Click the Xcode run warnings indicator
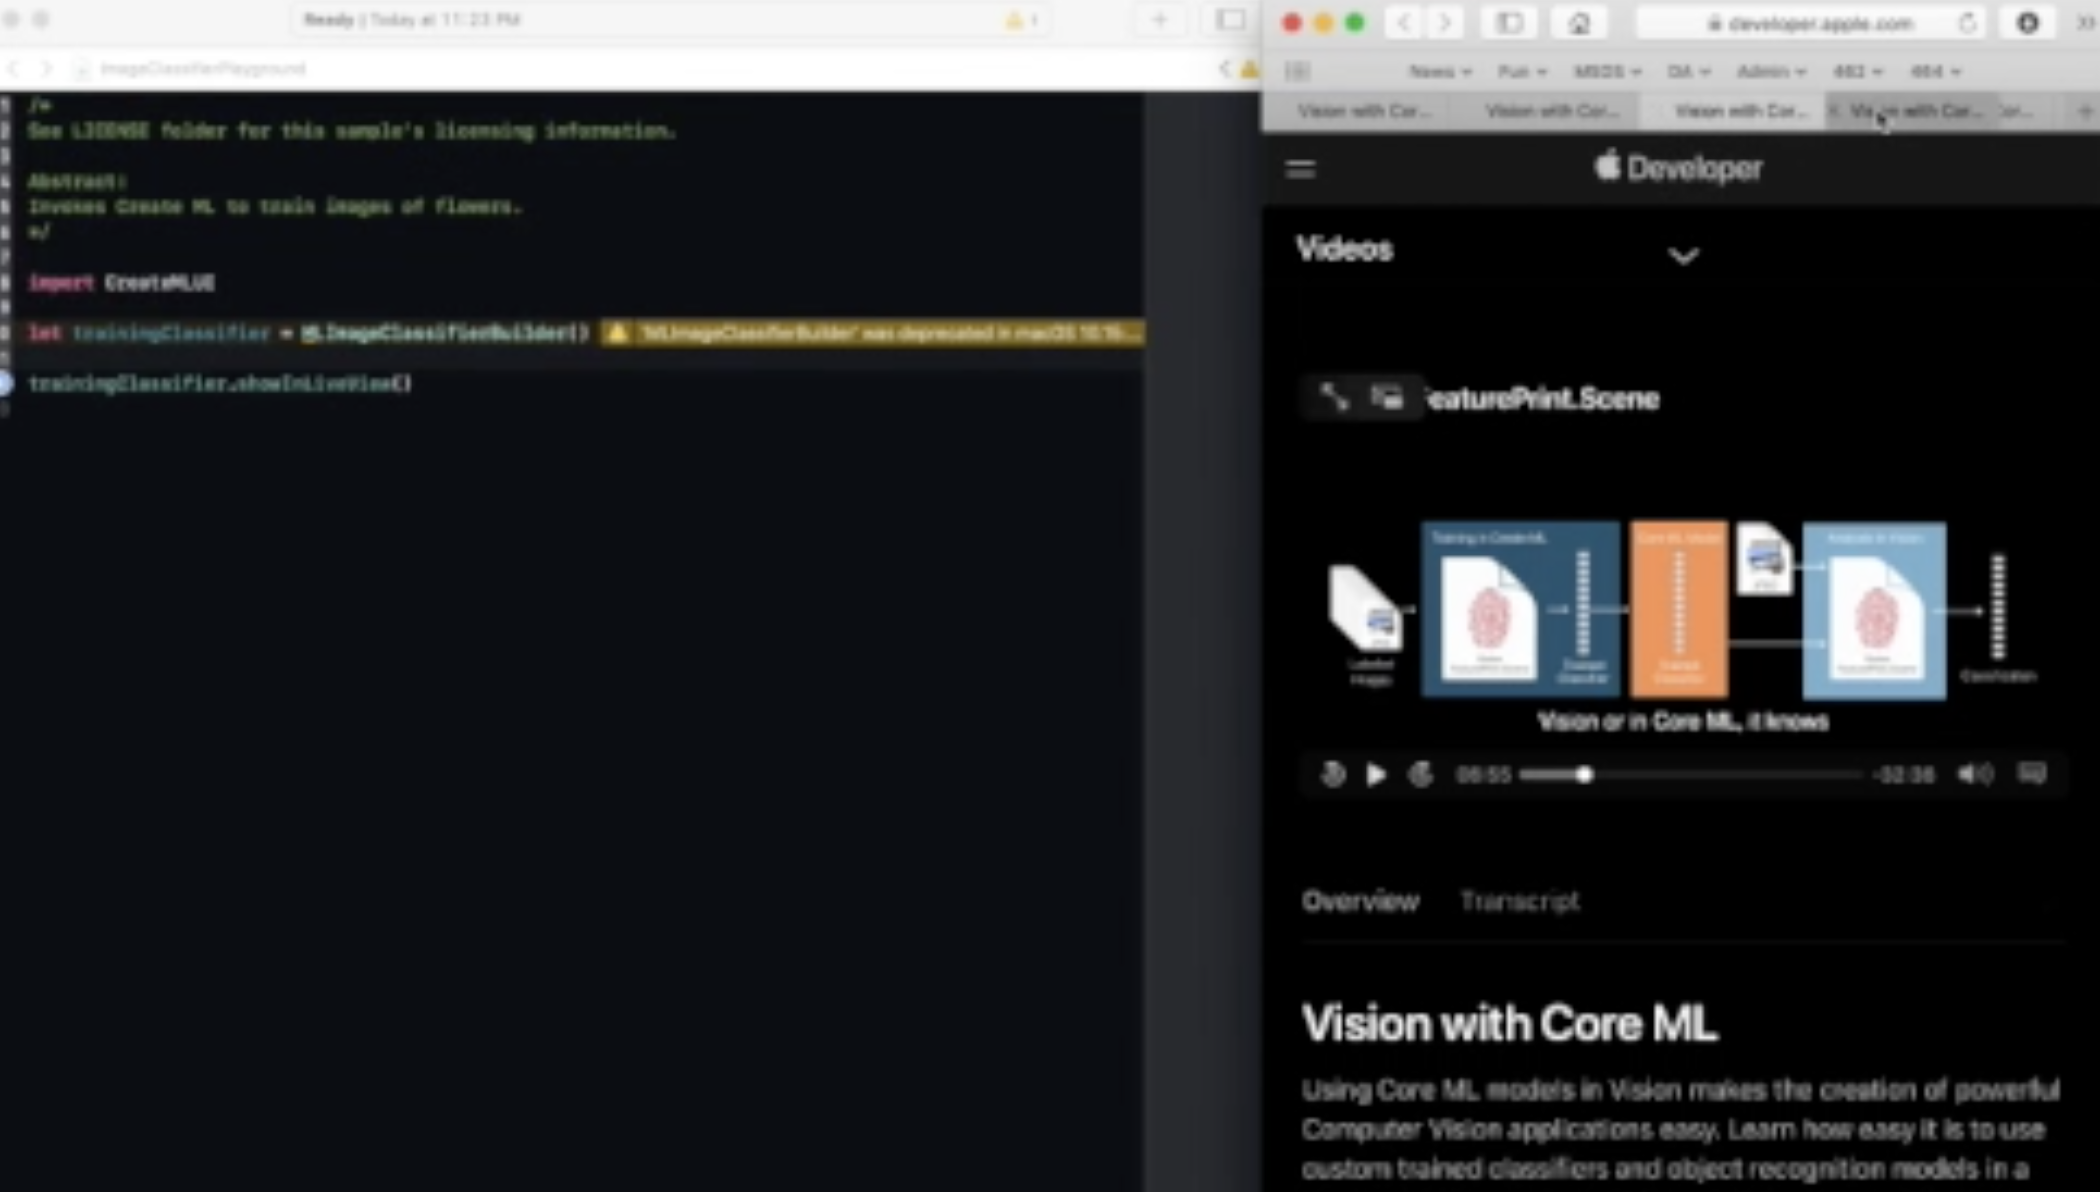Image resolution: width=2100 pixels, height=1192 pixels. coord(1022,19)
